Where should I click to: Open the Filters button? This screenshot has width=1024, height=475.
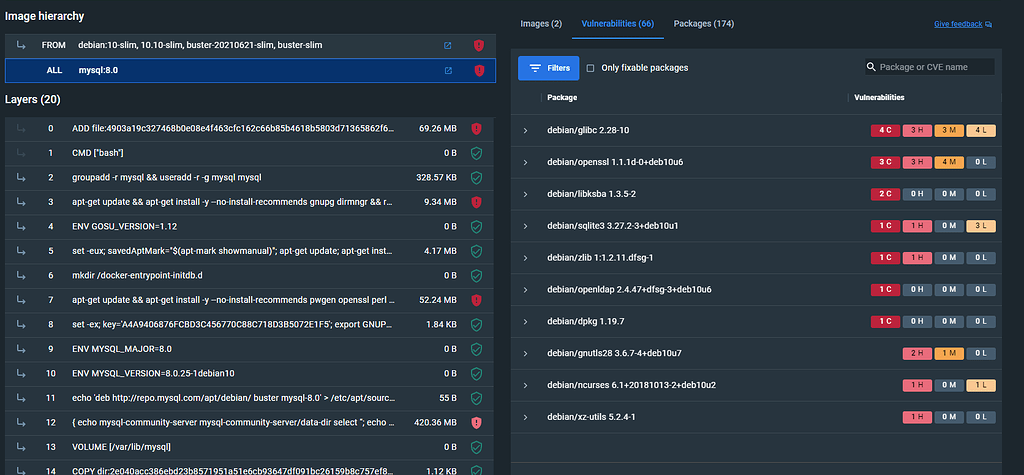click(548, 68)
